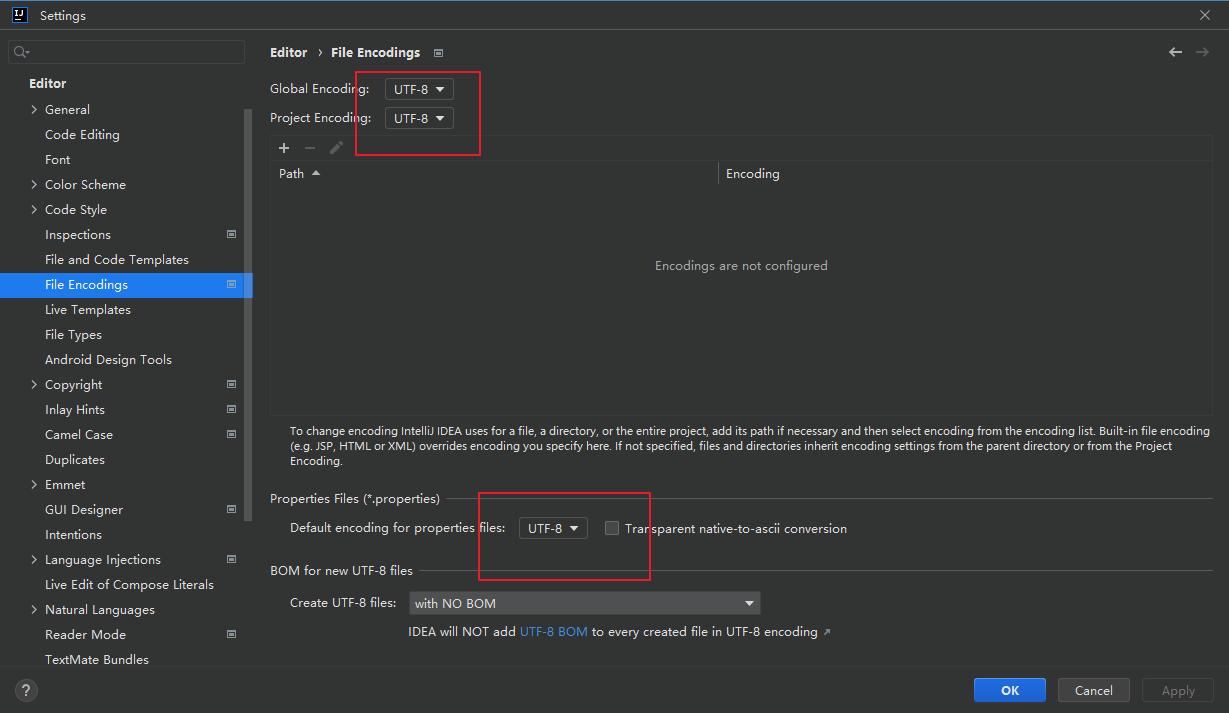Click the Encoding column header
The height and width of the screenshot is (713, 1229).
coord(966,174)
